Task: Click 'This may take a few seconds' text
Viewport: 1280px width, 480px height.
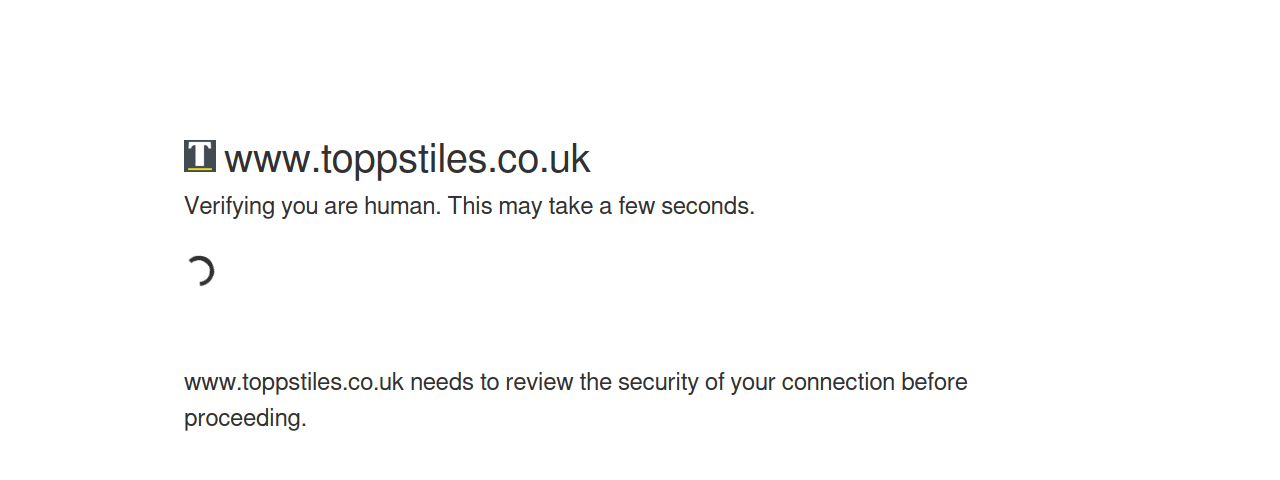Action: 601,206
